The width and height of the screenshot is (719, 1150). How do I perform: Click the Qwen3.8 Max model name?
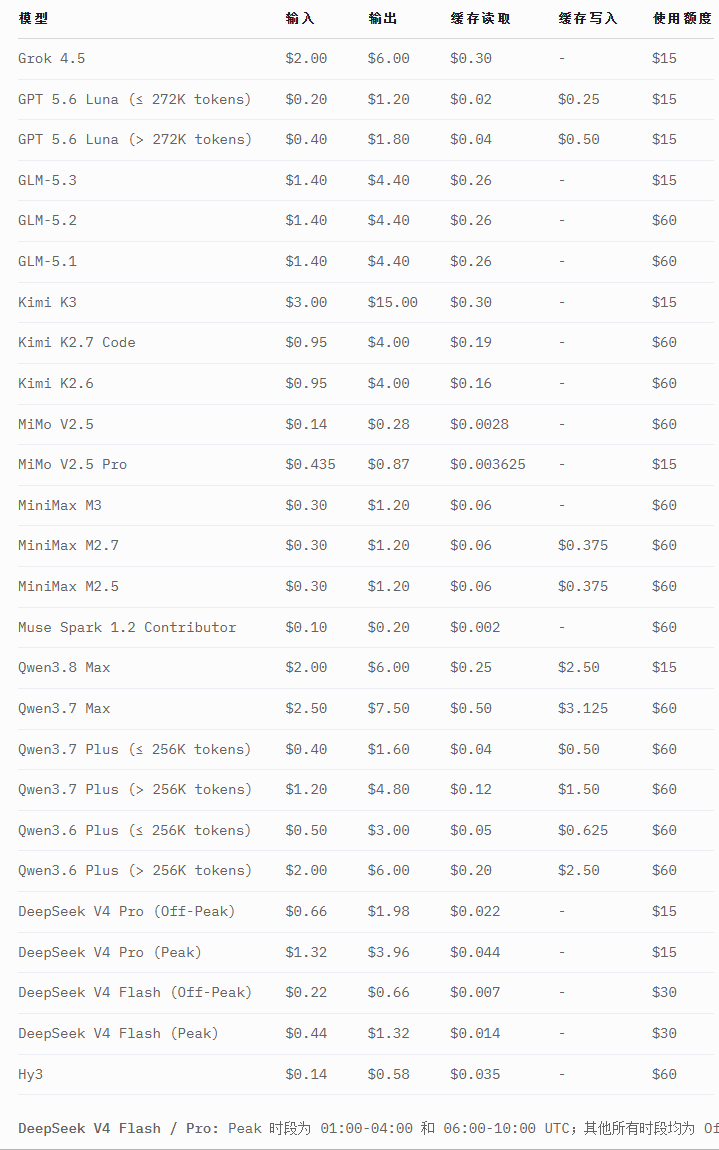point(64,667)
